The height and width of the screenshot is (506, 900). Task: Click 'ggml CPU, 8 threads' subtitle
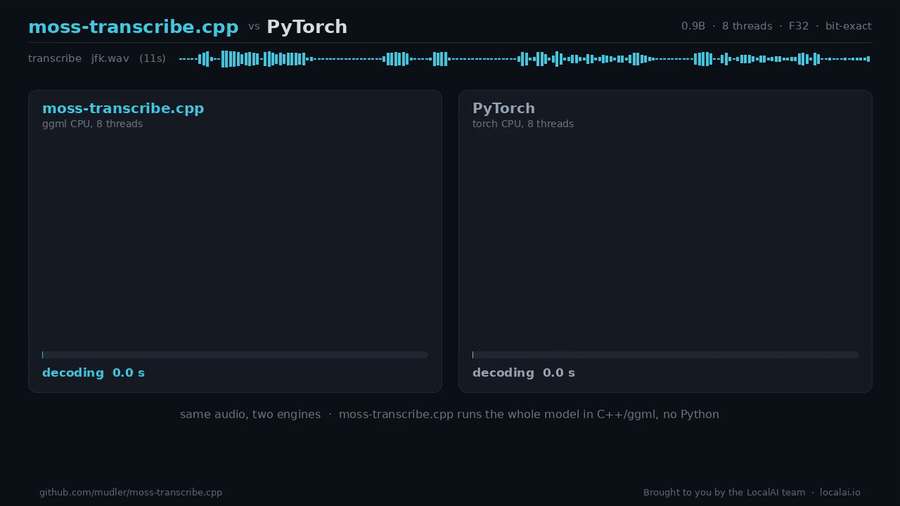pos(92,124)
